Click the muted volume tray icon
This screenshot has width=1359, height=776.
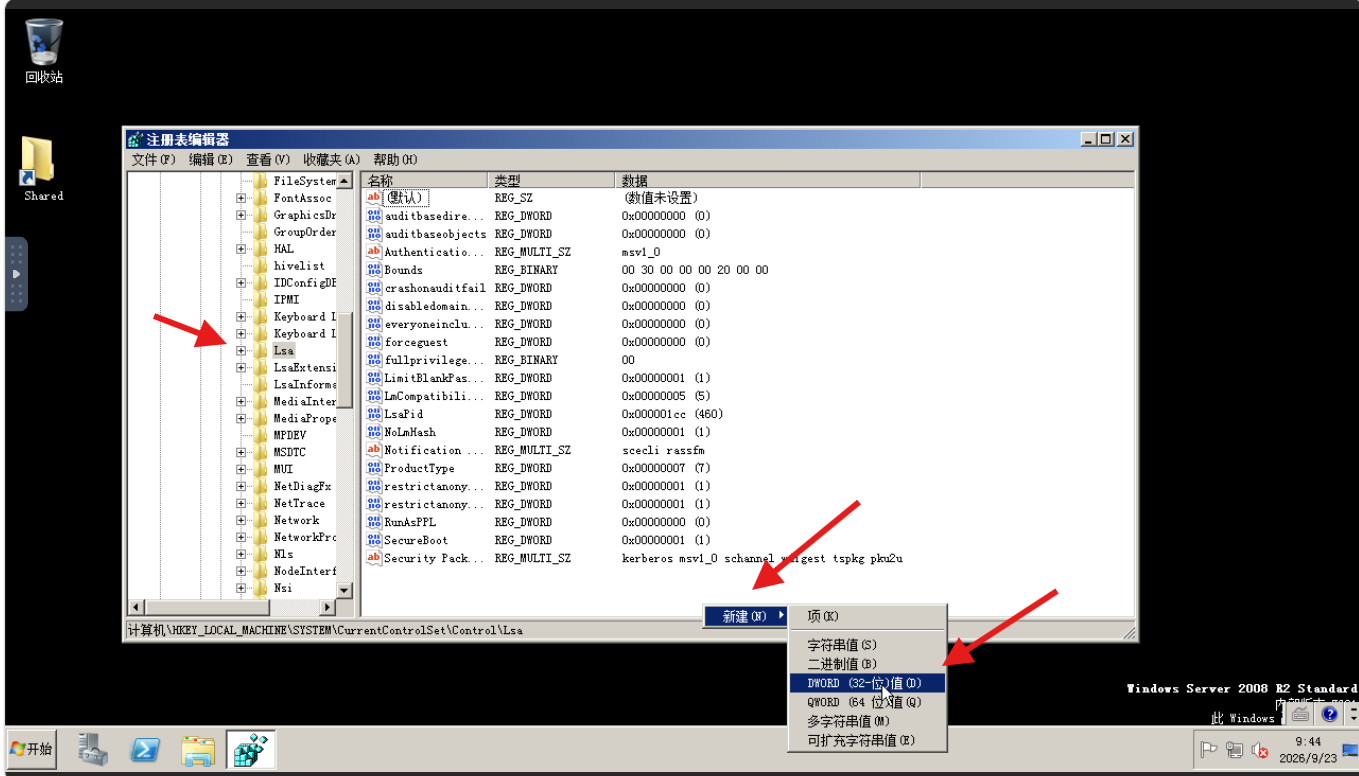click(x=1260, y=750)
